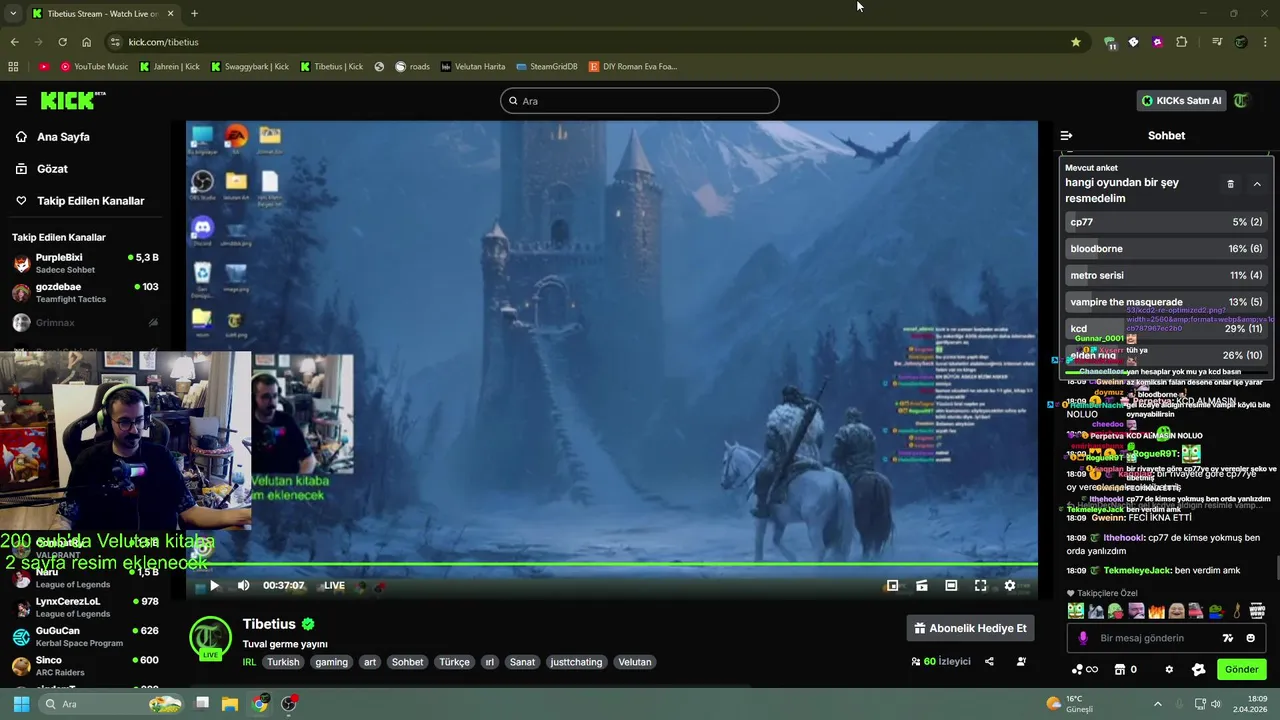The height and width of the screenshot is (720, 1280).
Task: Vote for metro serisi in the poll
Action: 1166,275
